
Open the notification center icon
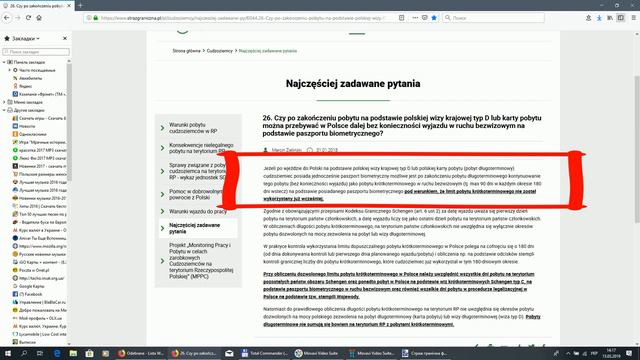[x=629, y=353]
